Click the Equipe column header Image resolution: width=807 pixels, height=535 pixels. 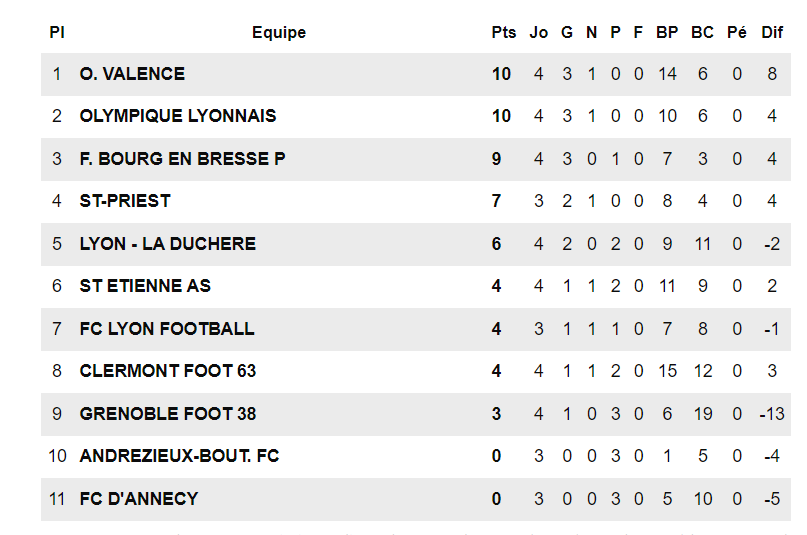pos(279,33)
